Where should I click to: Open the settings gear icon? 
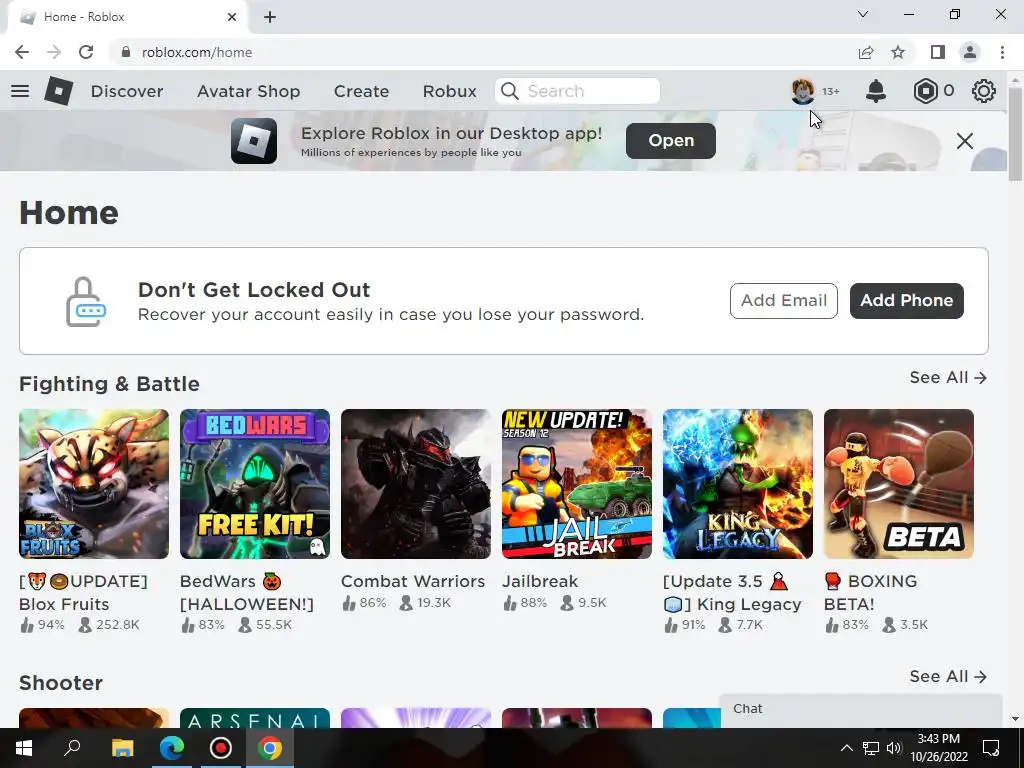tap(984, 91)
